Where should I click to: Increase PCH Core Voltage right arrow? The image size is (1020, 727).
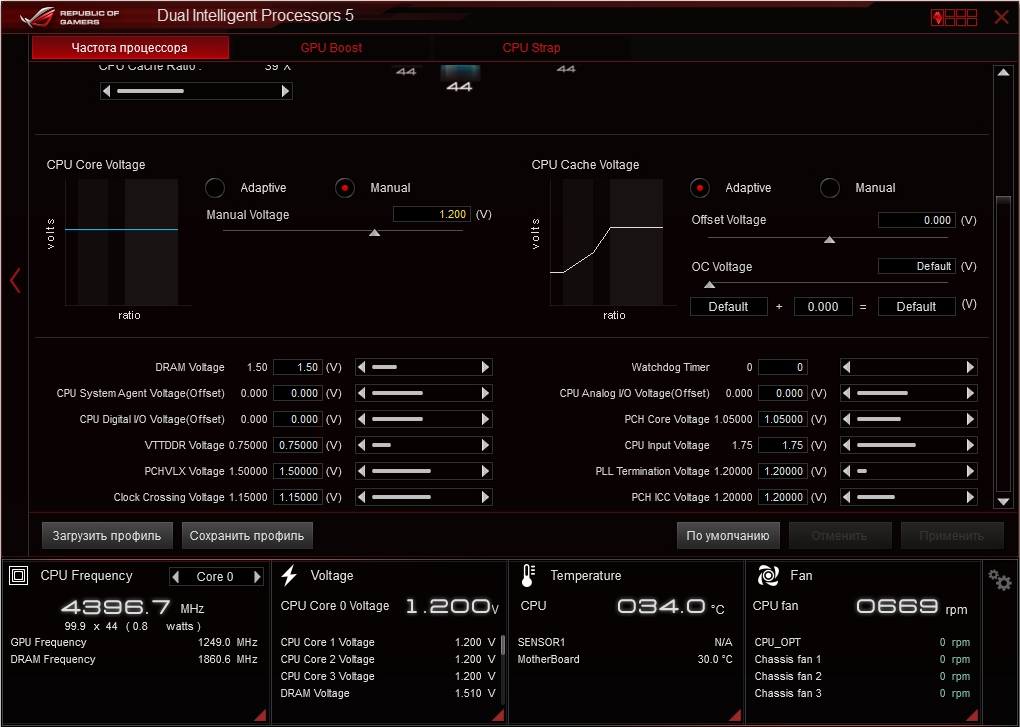[971, 419]
